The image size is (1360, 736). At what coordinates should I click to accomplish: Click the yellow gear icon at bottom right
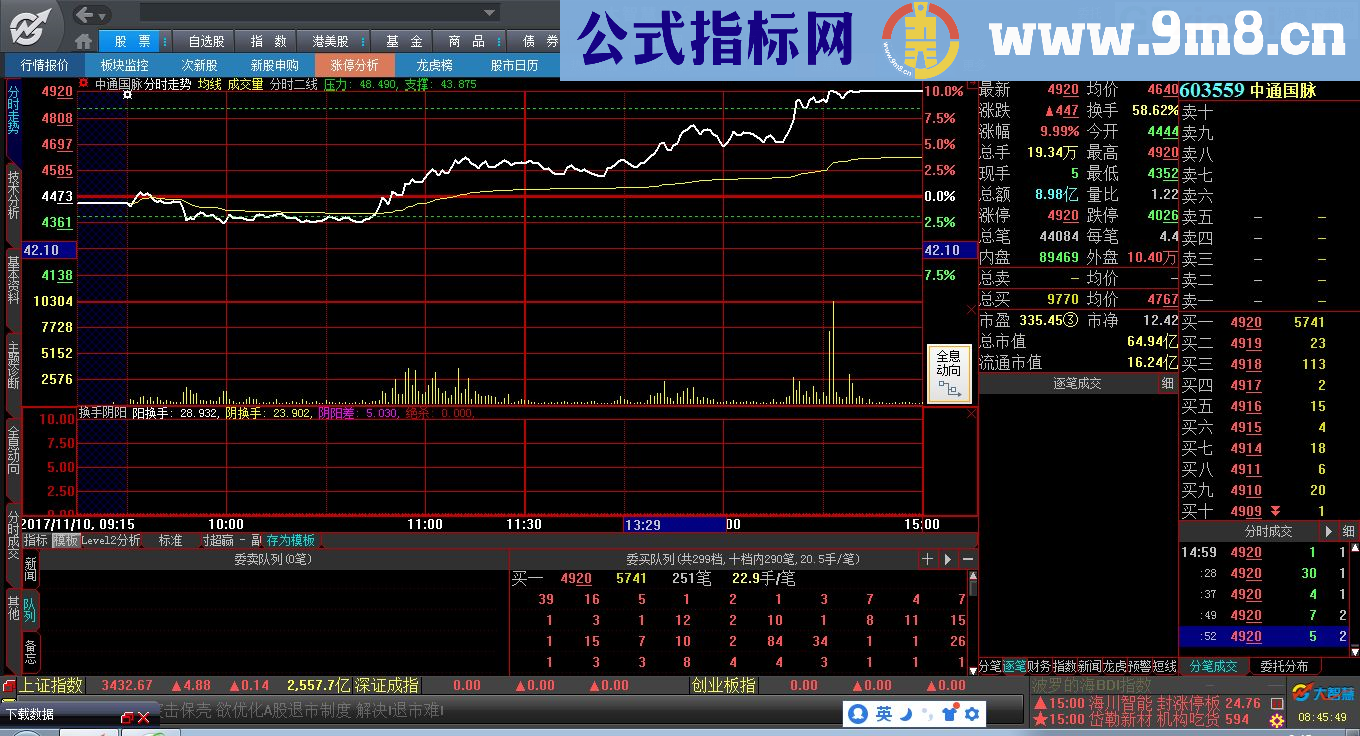point(1278,720)
